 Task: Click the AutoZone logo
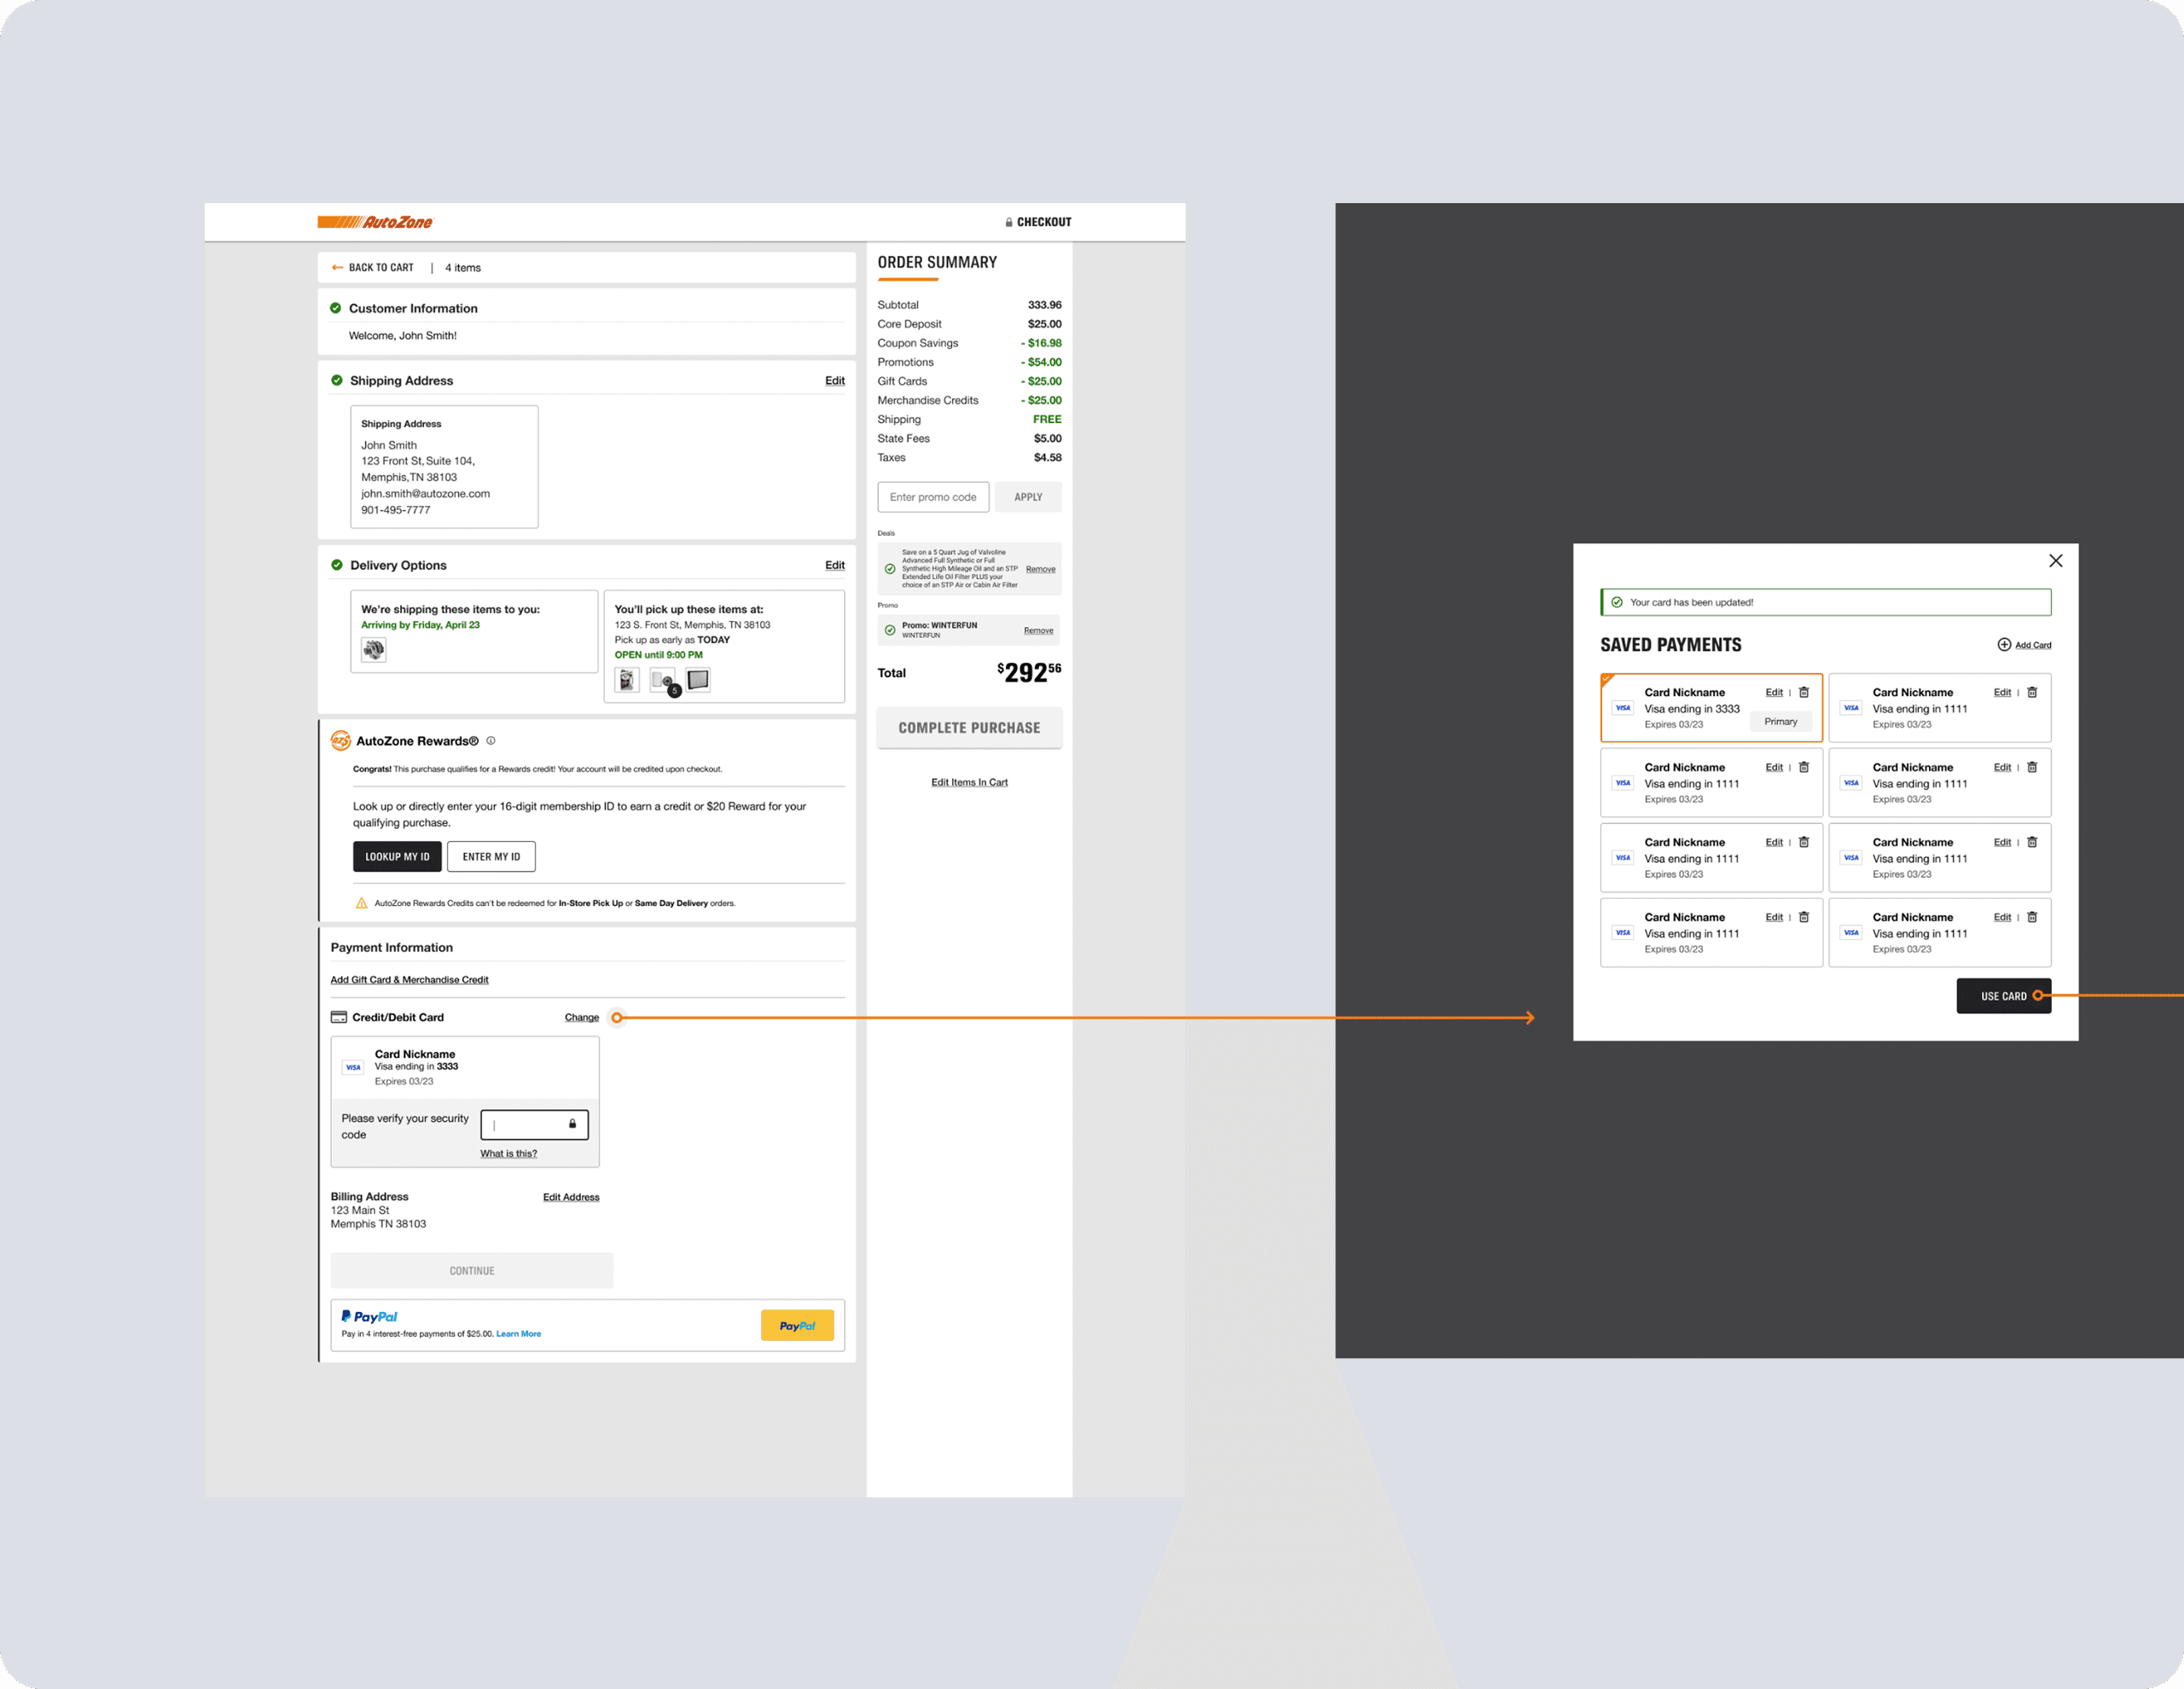click(x=375, y=222)
